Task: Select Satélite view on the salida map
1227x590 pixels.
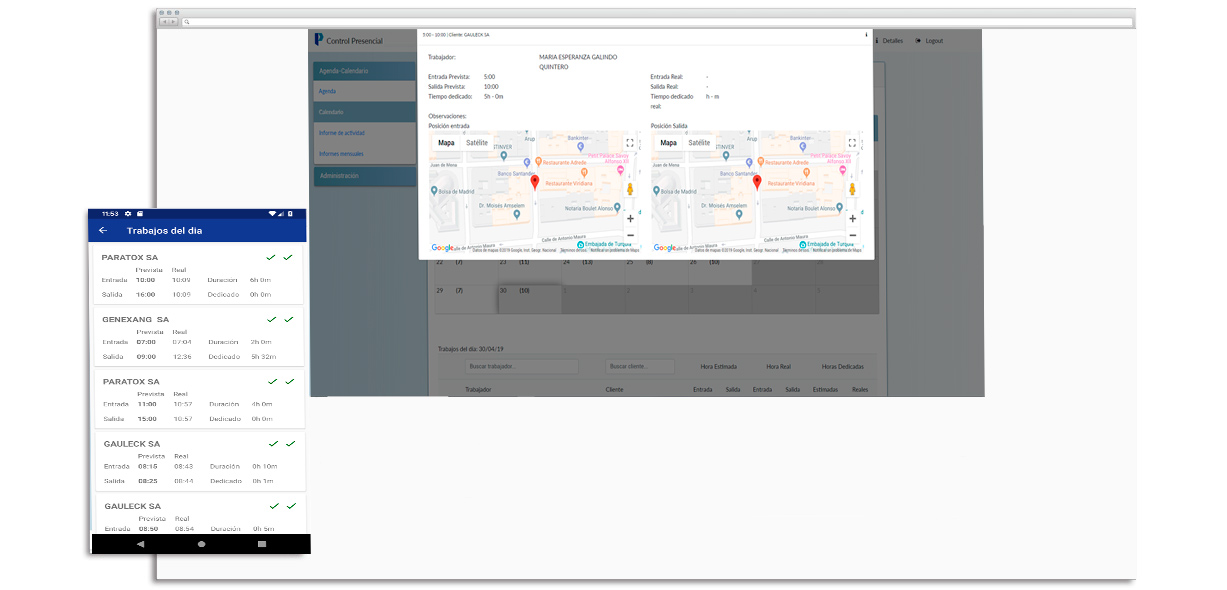Action: pyautogui.click(x=699, y=143)
